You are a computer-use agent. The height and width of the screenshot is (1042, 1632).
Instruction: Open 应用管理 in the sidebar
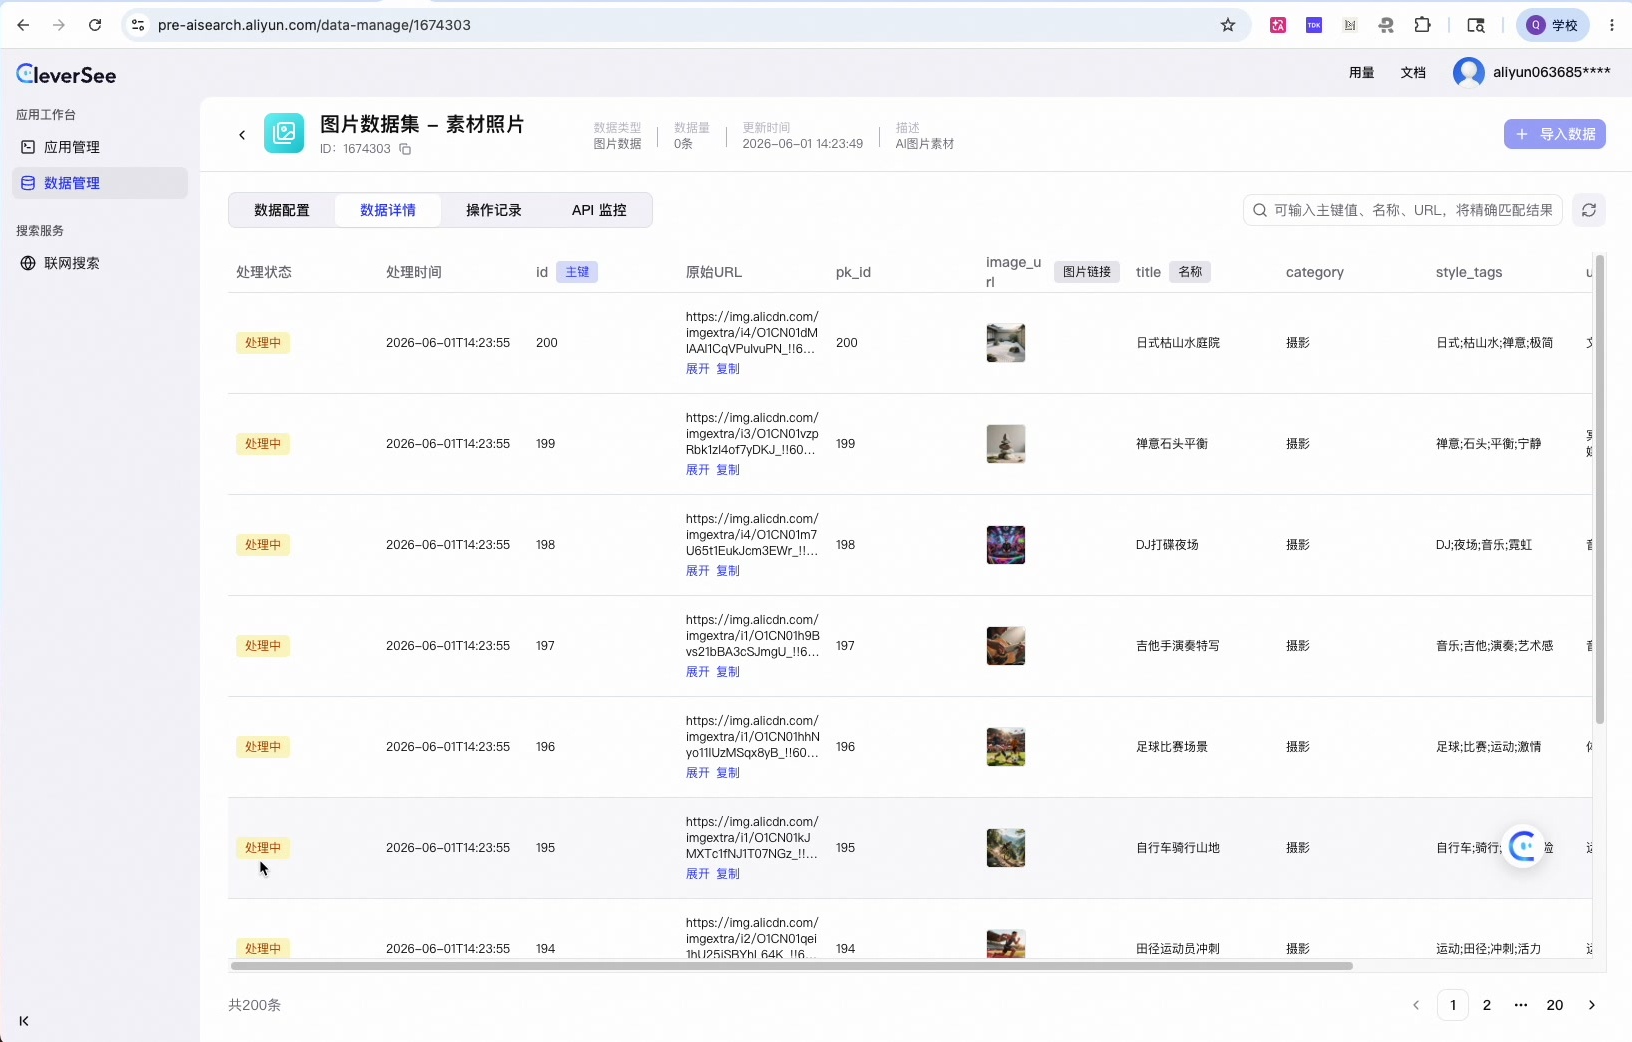point(100,147)
